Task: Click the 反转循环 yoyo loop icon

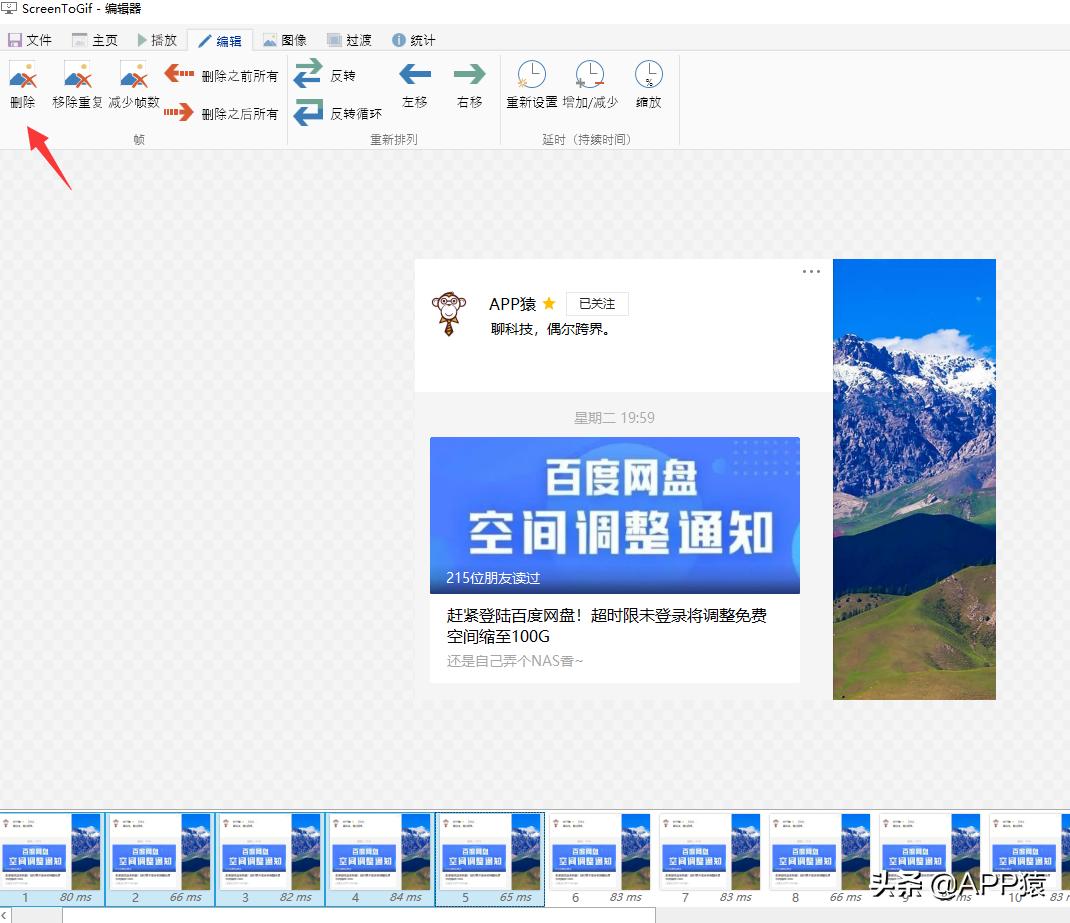Action: [308, 113]
